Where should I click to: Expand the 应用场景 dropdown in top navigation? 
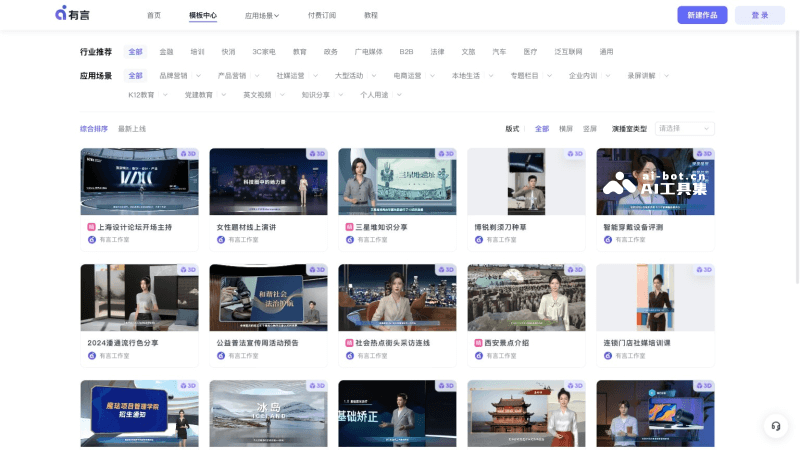click(x=262, y=16)
